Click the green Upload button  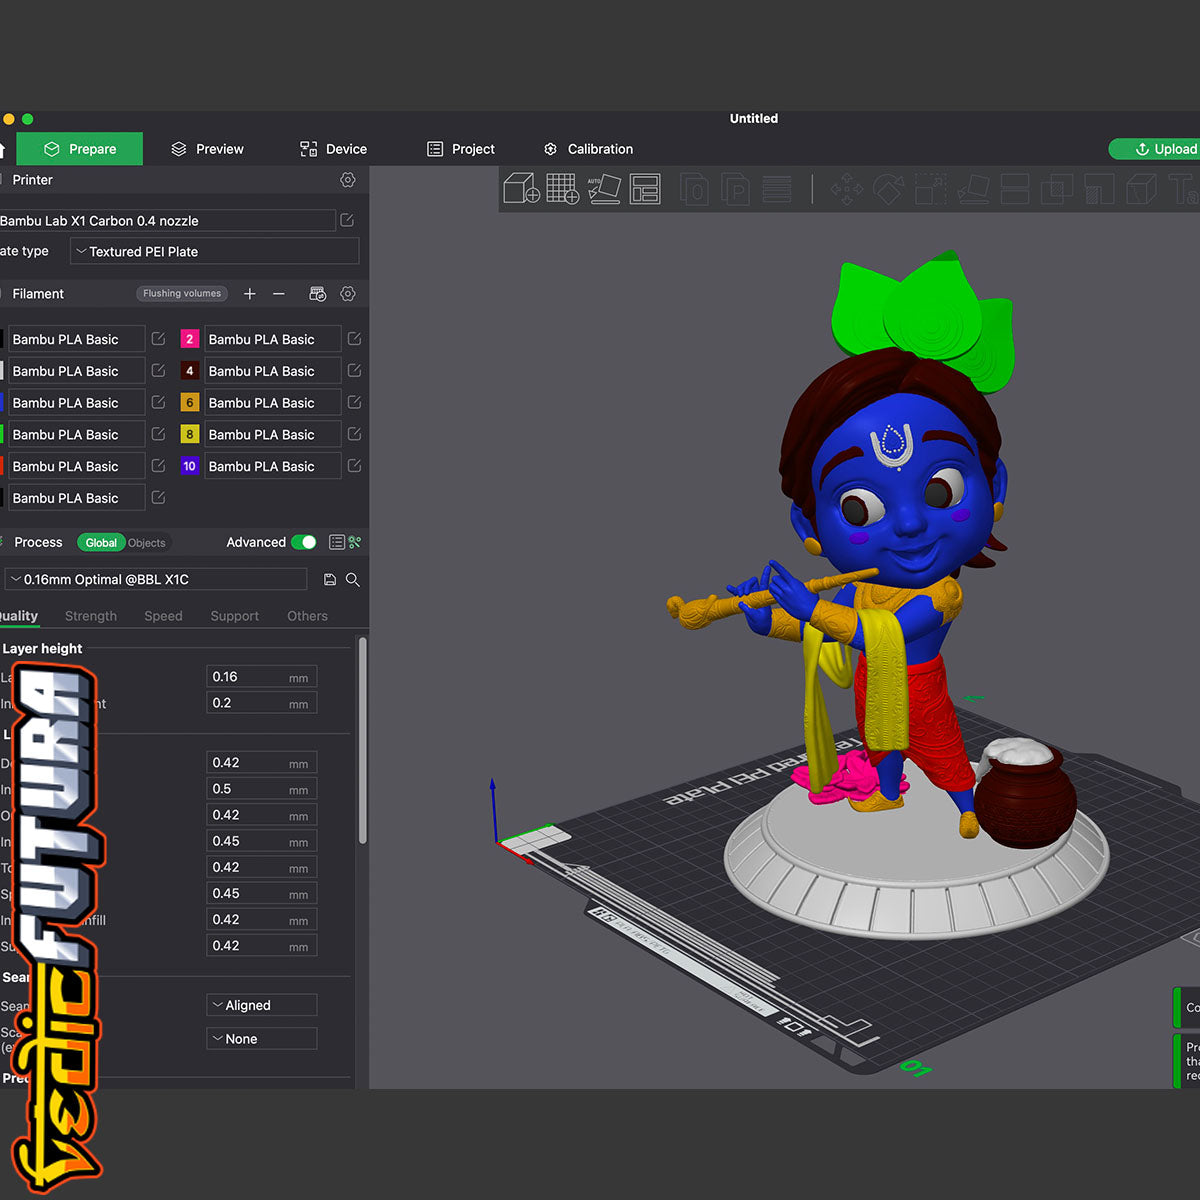coord(1160,149)
